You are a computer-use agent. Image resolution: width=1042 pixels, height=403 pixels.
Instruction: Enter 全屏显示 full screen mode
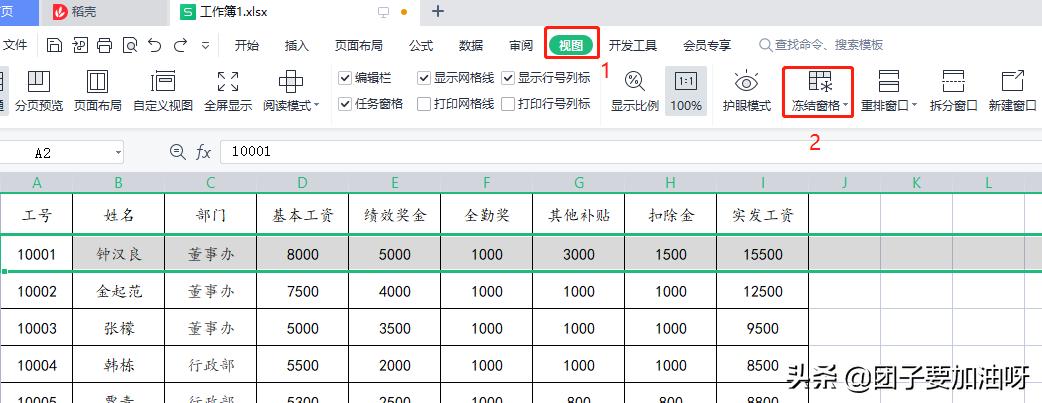(228, 91)
